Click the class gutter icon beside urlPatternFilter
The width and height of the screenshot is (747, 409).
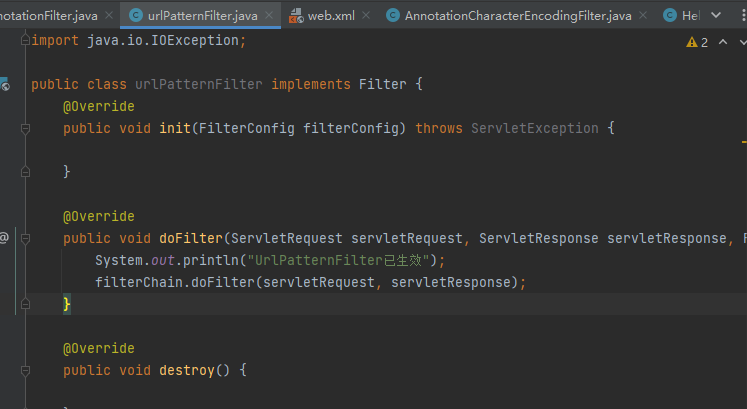4,85
